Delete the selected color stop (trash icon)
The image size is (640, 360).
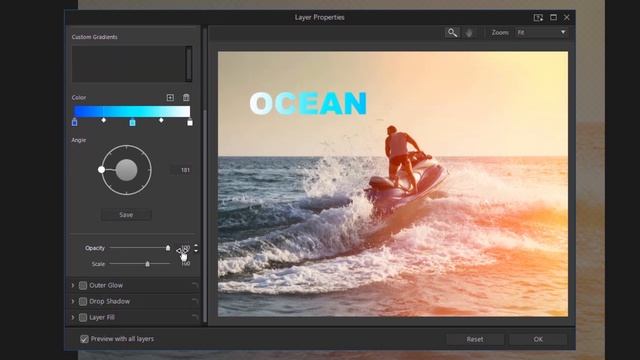click(186, 97)
